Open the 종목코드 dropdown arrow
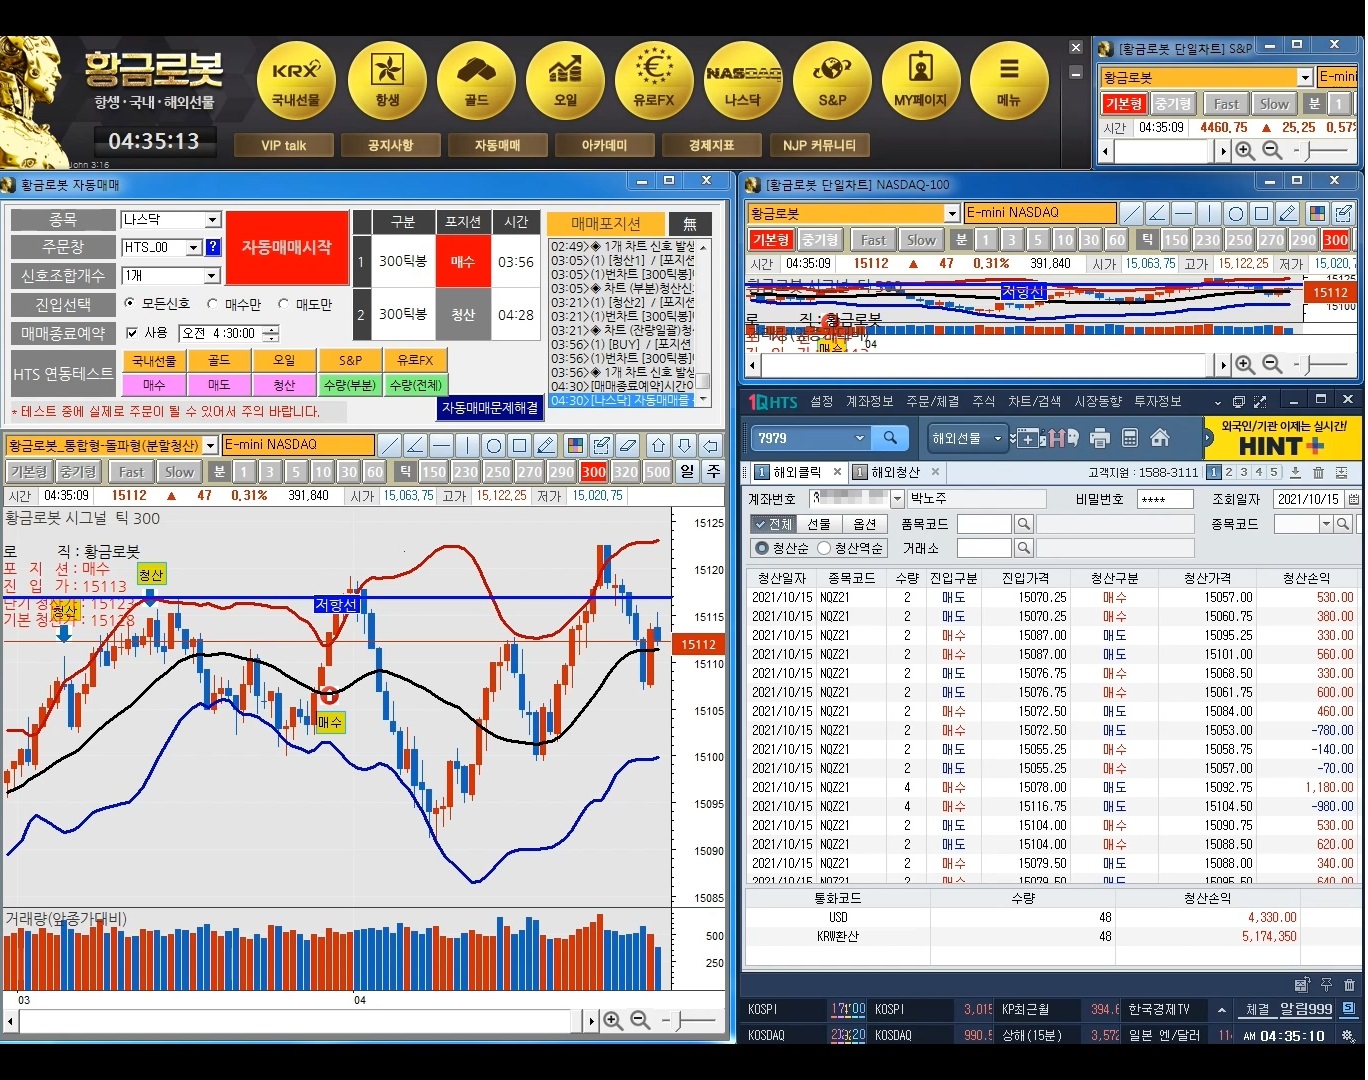Viewport: 1368px width, 1080px height. coord(1326,524)
